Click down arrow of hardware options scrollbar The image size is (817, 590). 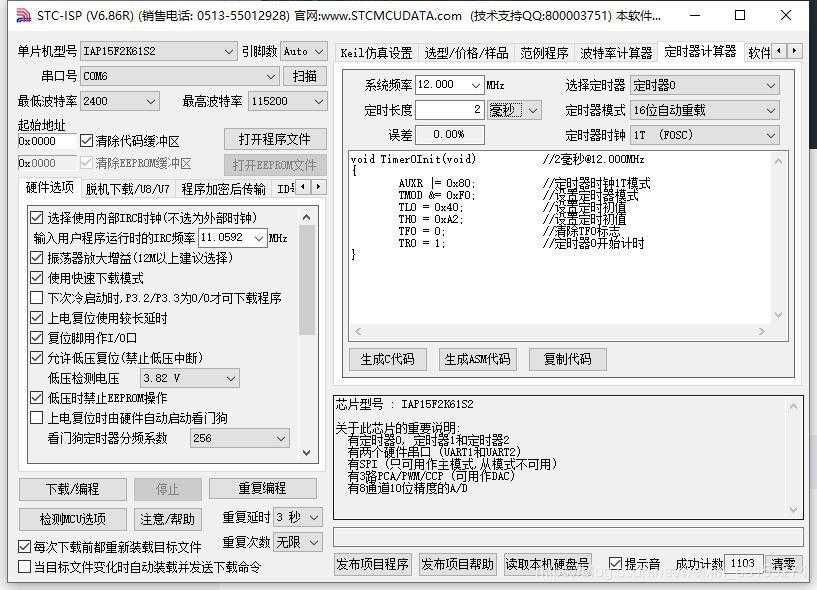[306, 452]
